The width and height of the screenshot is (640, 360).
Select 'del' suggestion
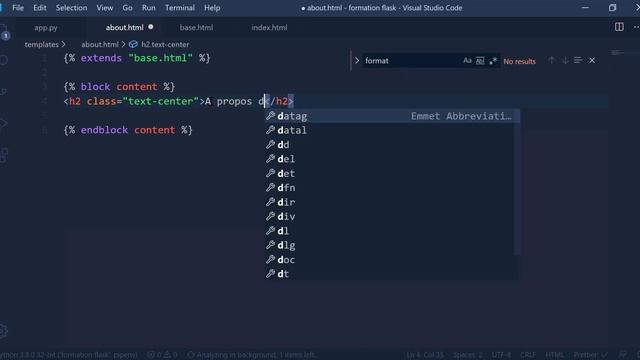(390, 159)
